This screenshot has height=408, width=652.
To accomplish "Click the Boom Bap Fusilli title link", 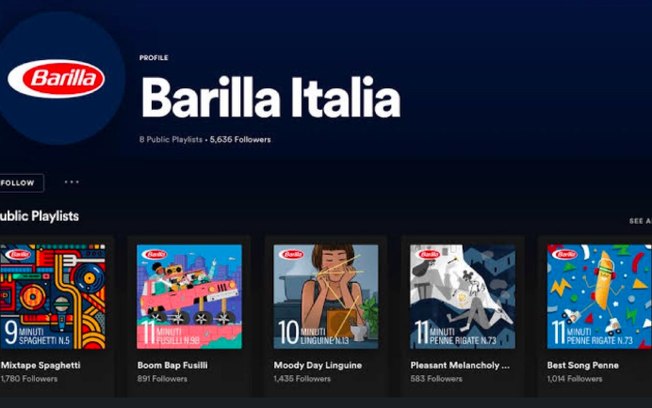I will click(172, 365).
